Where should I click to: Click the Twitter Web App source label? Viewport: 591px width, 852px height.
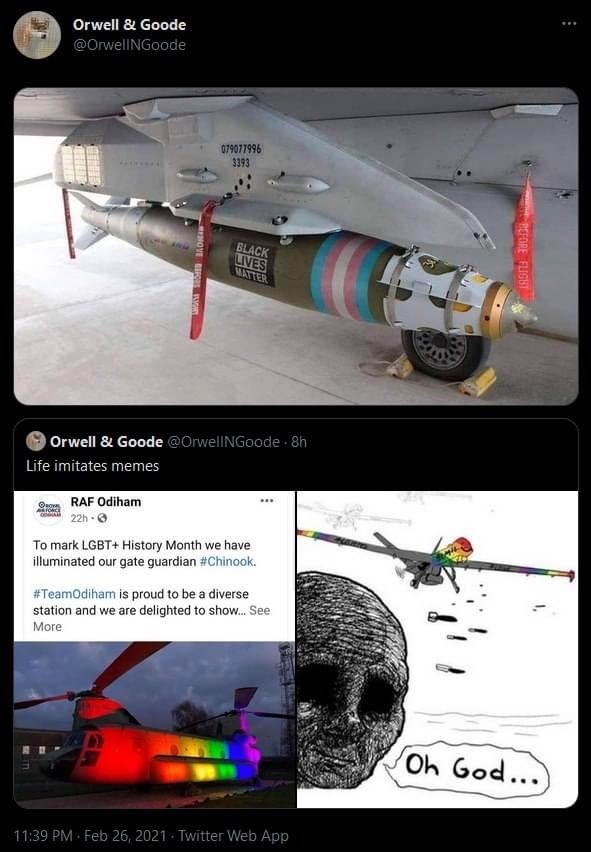(234, 836)
